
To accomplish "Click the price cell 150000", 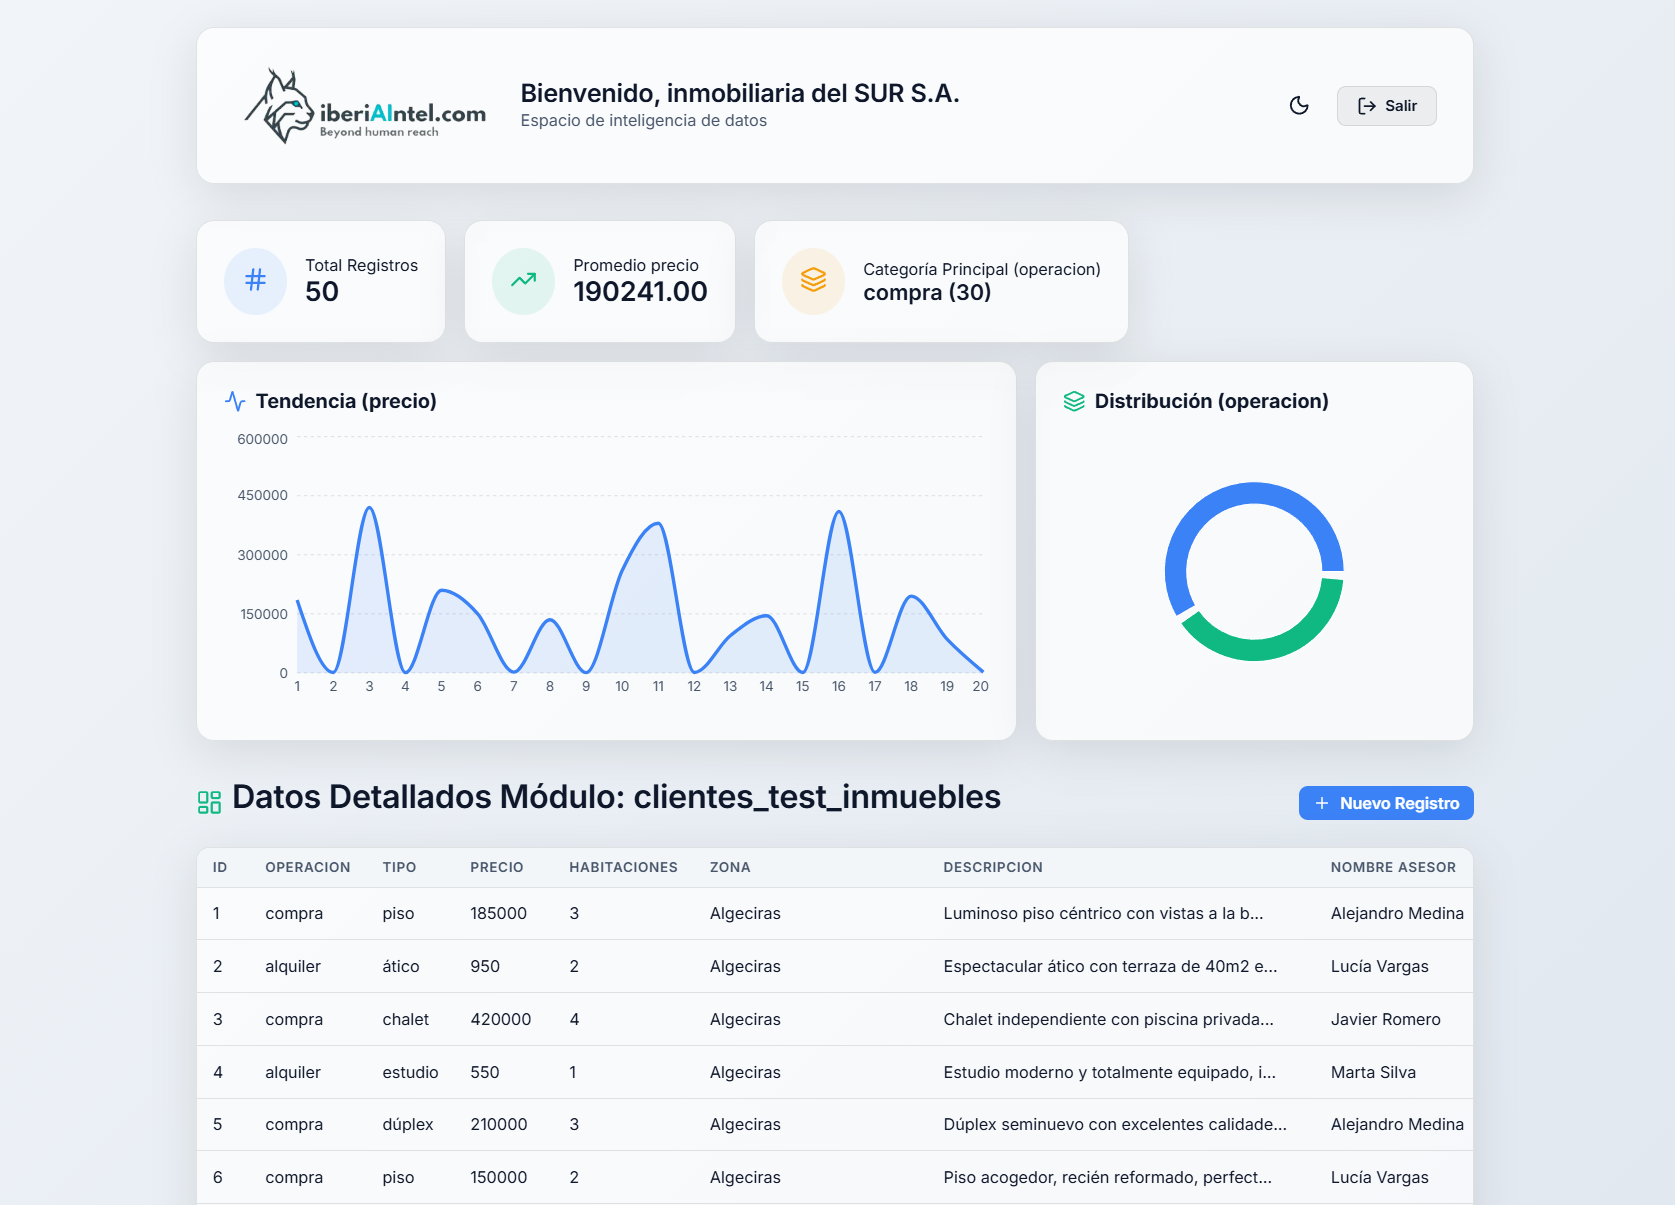I will point(499,1177).
